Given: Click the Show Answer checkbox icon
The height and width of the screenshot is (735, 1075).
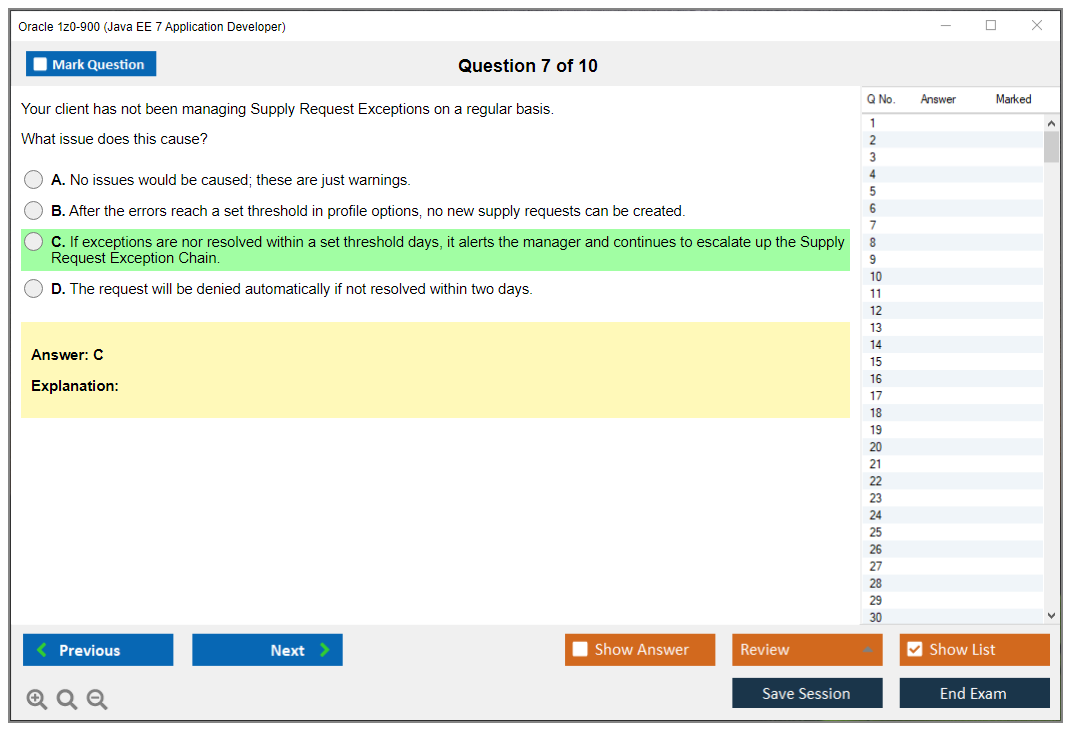Looking at the screenshot, I should coord(580,649).
